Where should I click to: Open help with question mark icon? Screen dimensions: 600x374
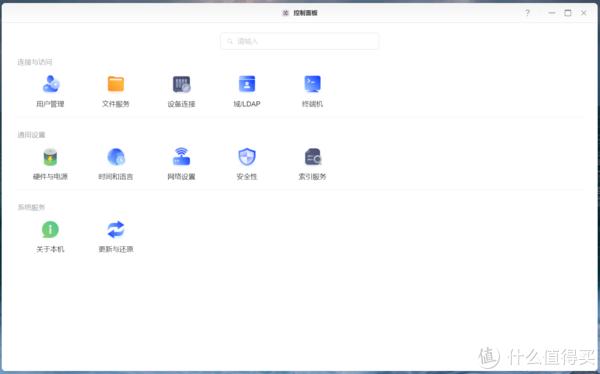527,13
